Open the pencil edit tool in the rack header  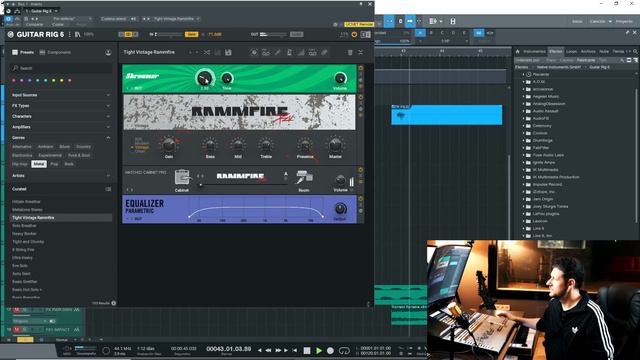pos(278,52)
